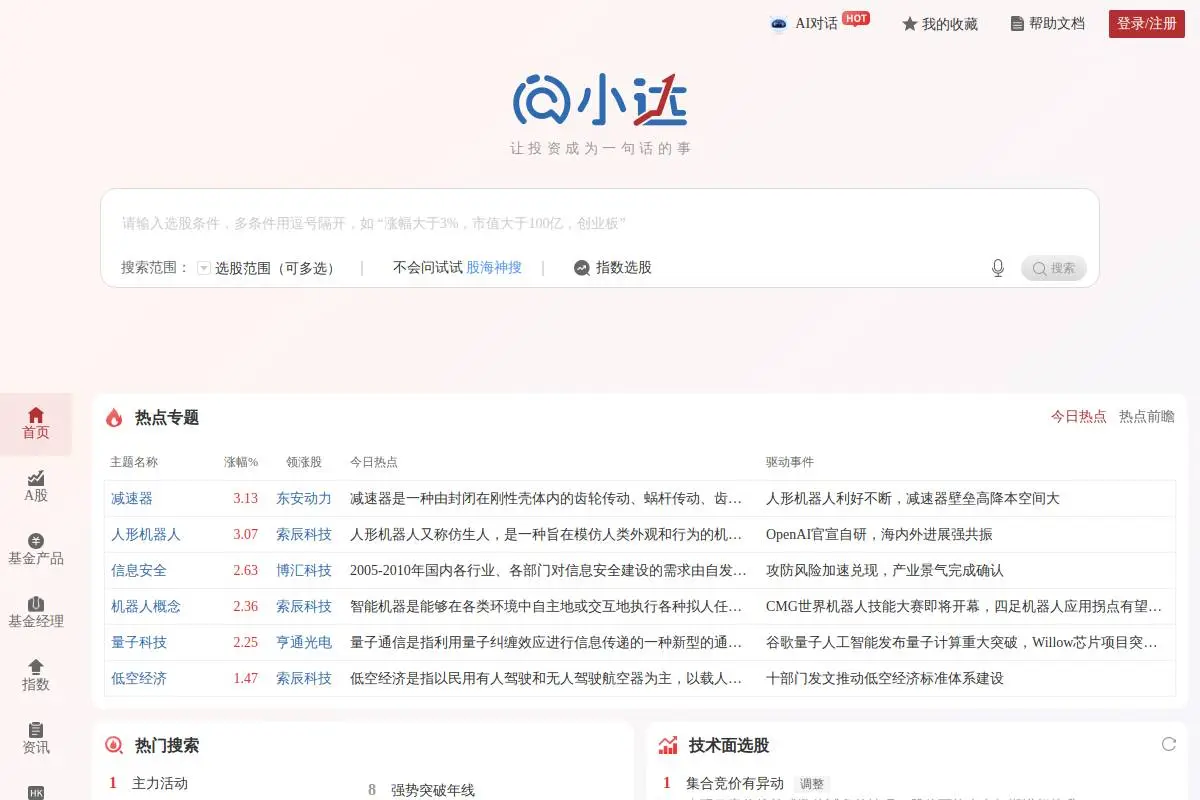The width and height of the screenshot is (1200, 800).
Task: Click the 调整 tag
Action: [x=811, y=784]
